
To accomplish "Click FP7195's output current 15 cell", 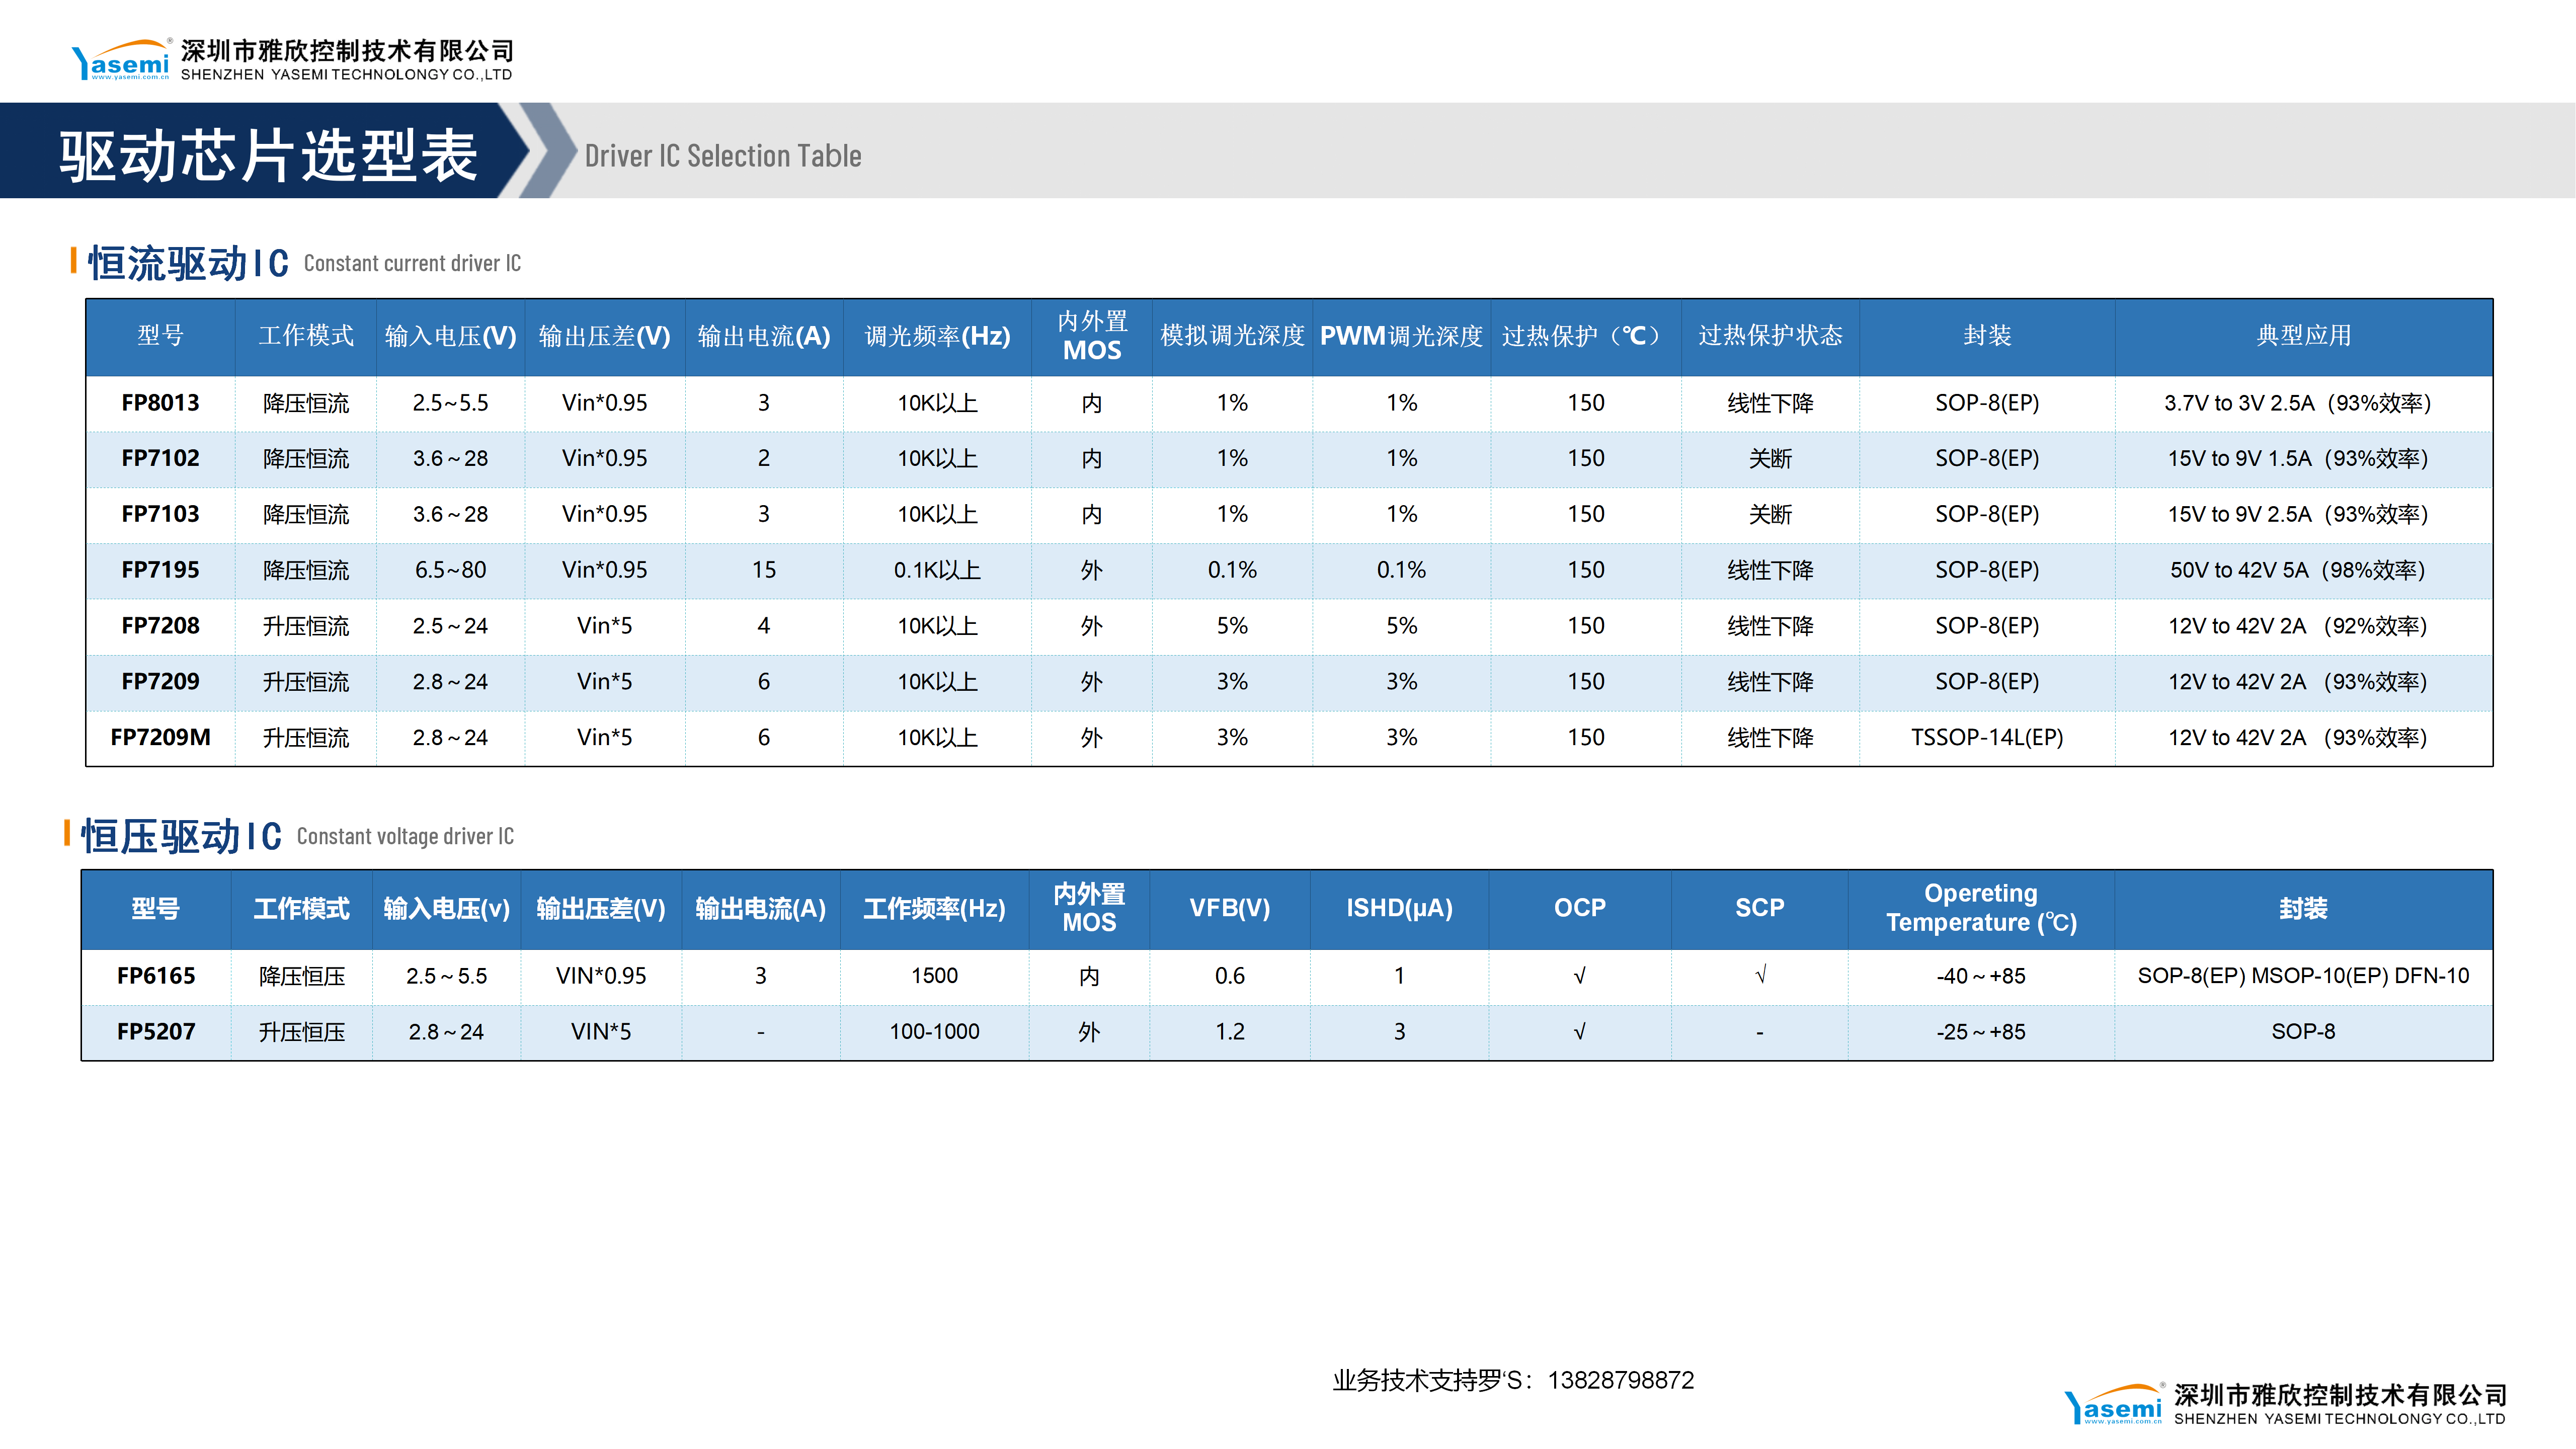I will [764, 570].
